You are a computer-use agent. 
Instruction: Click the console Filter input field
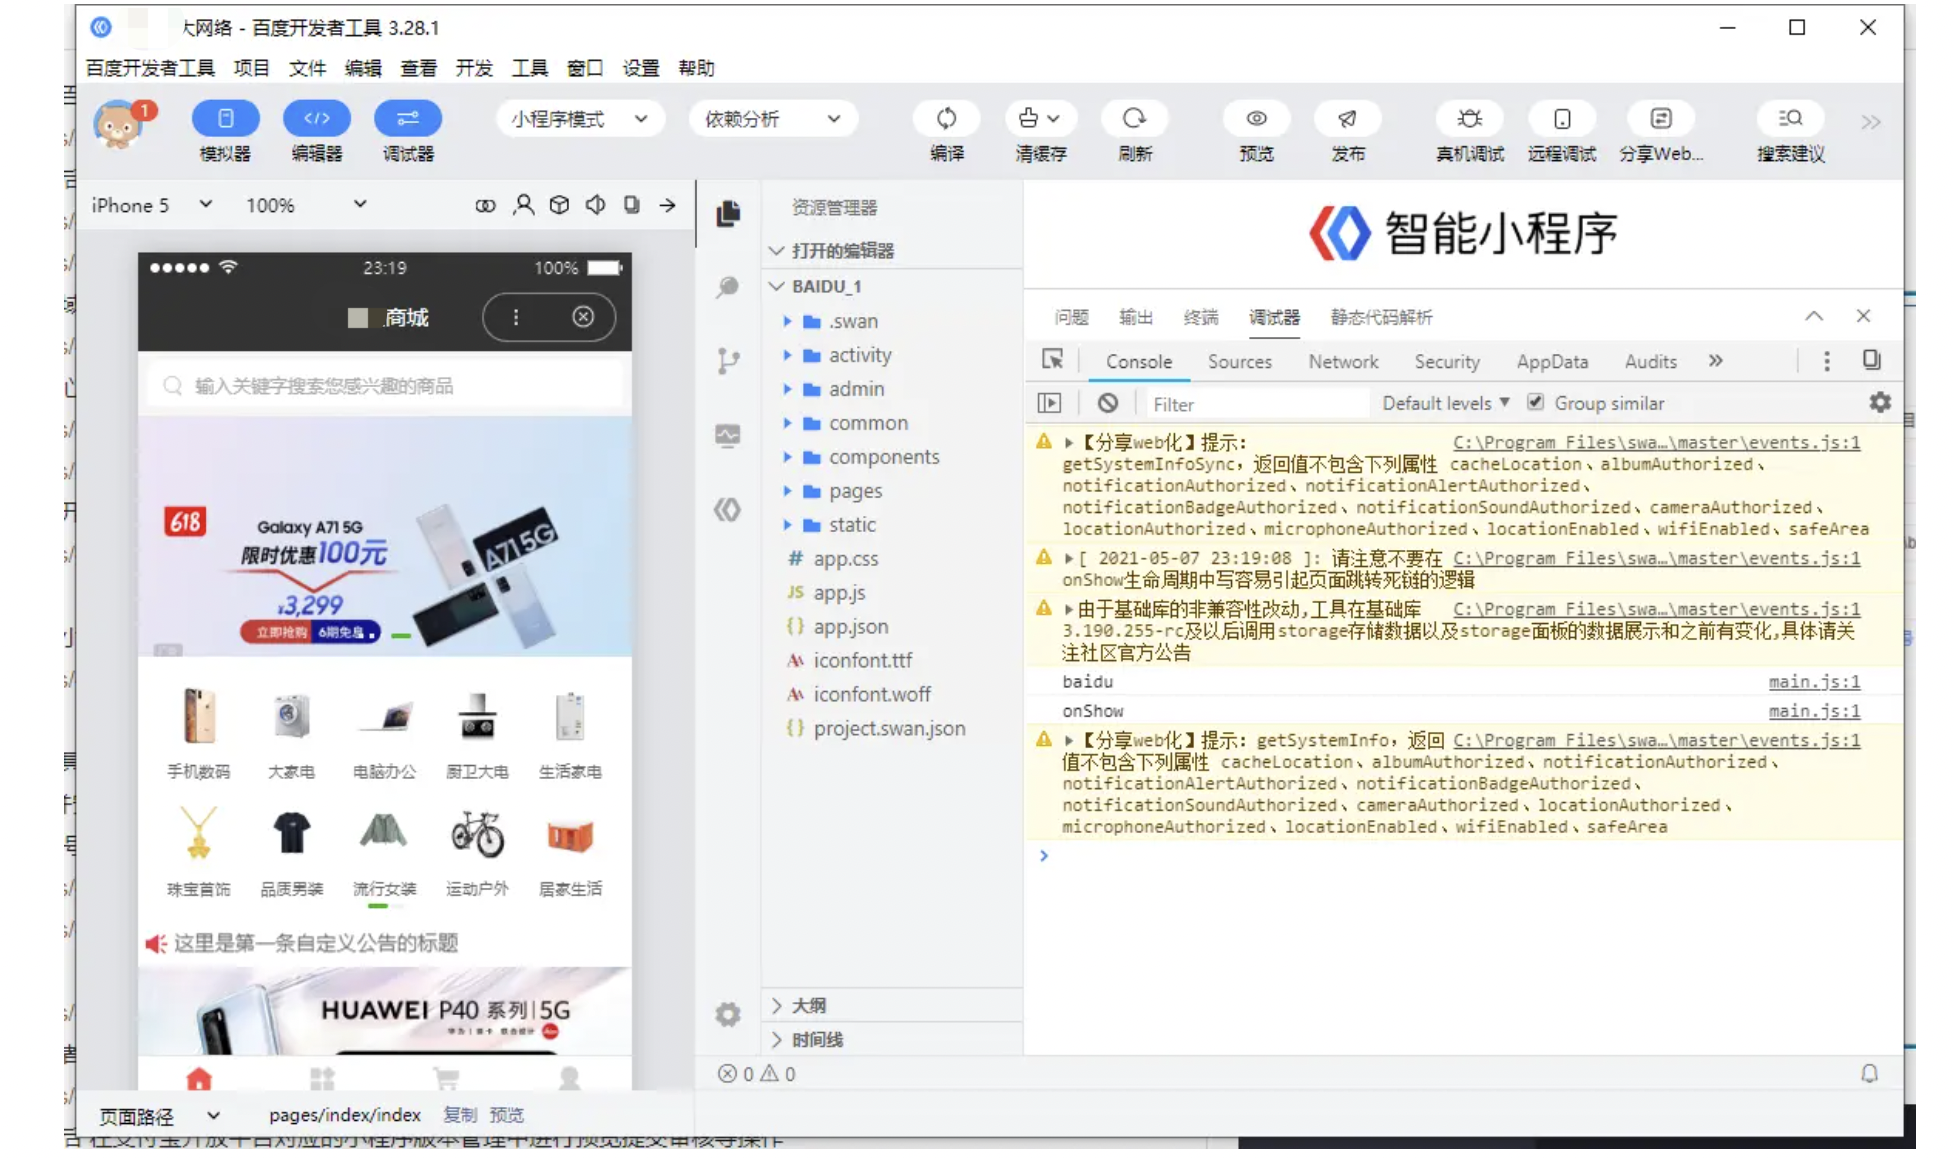pos(1255,404)
